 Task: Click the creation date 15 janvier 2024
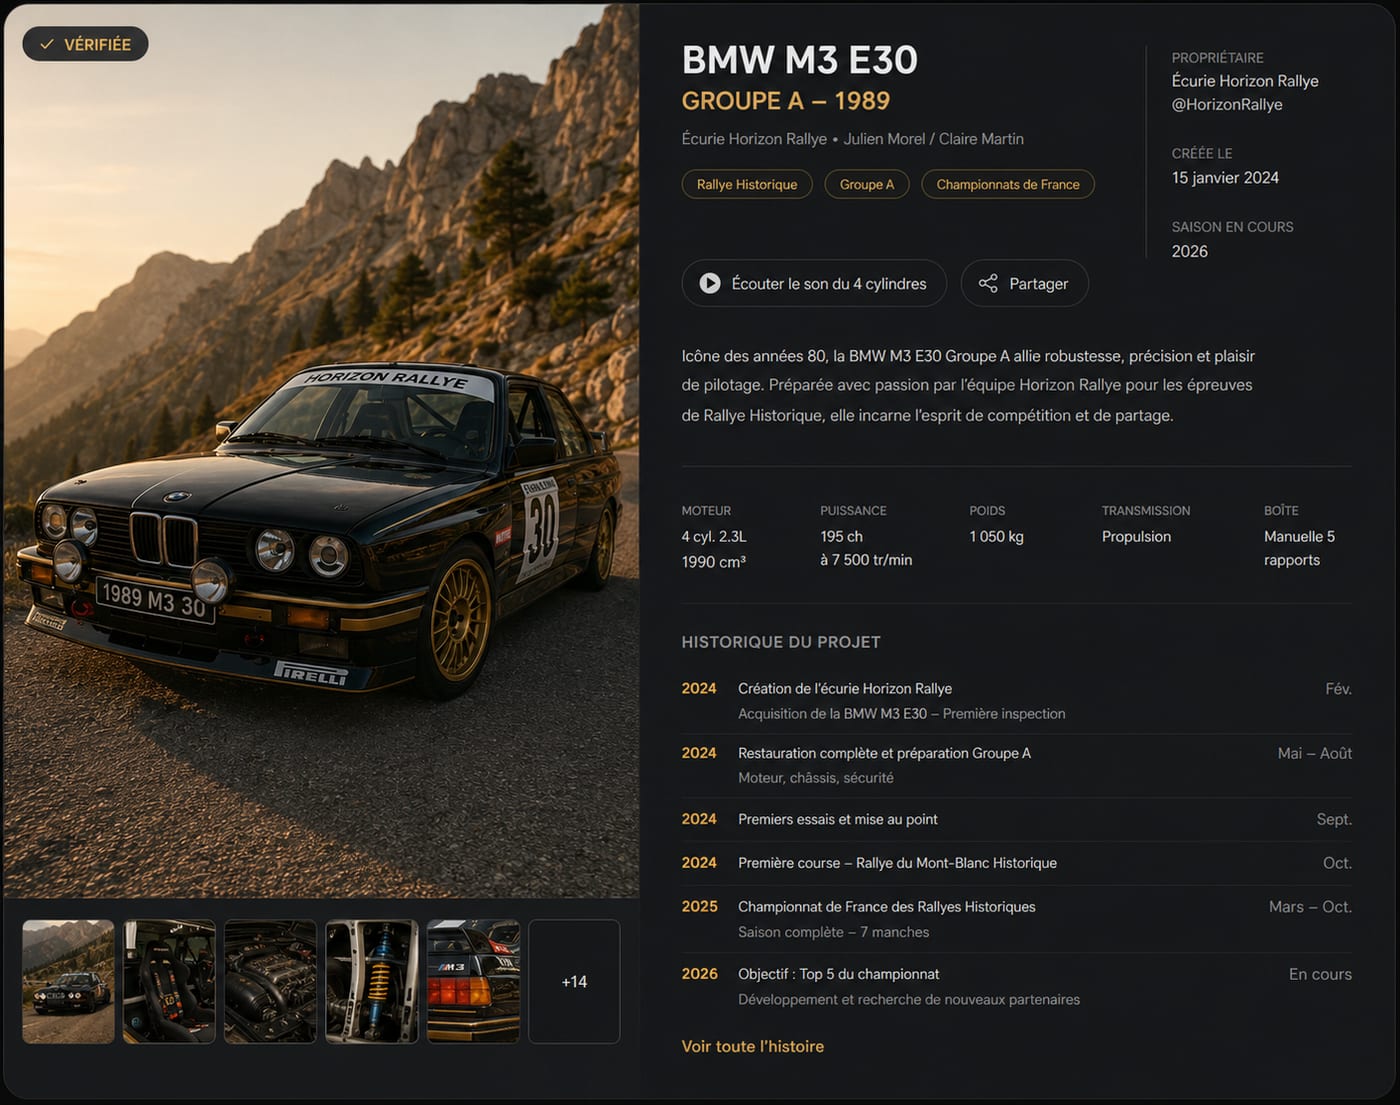1225,178
